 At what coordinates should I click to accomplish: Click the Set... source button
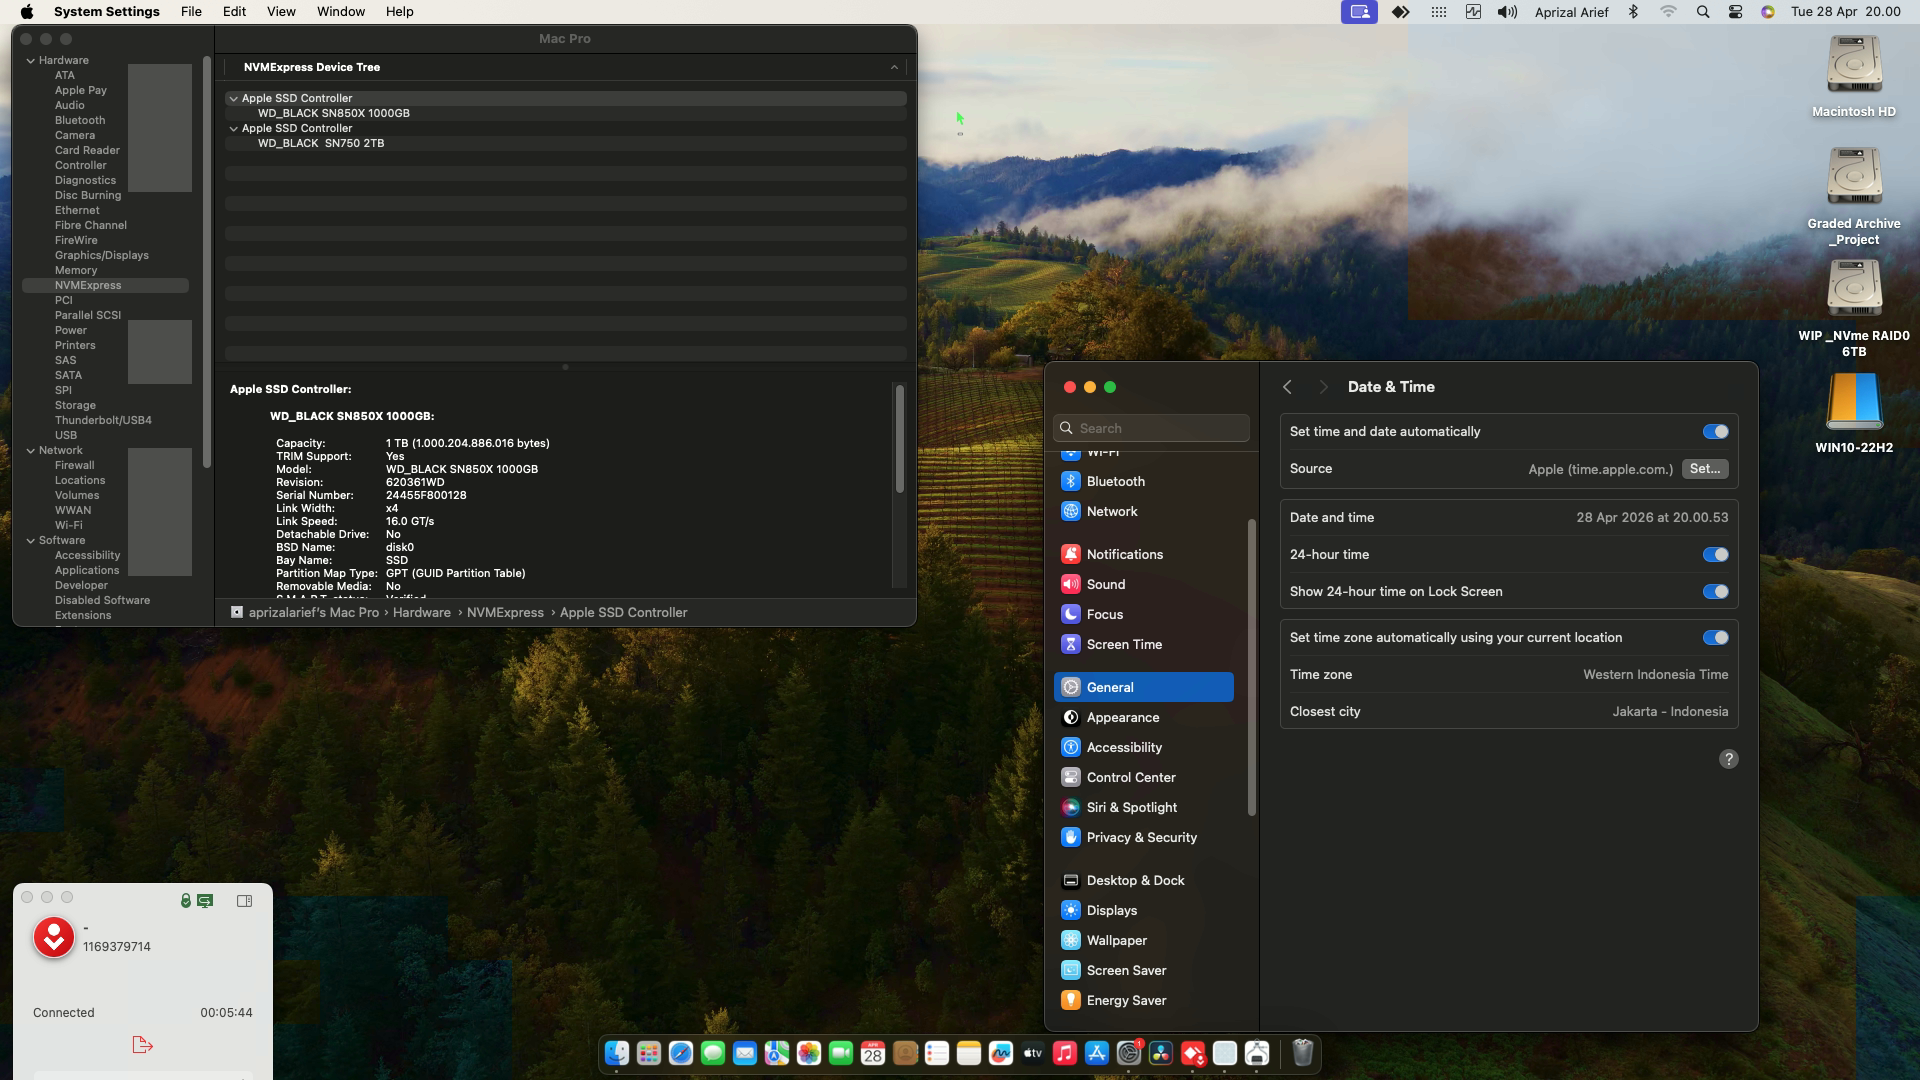click(1705, 469)
